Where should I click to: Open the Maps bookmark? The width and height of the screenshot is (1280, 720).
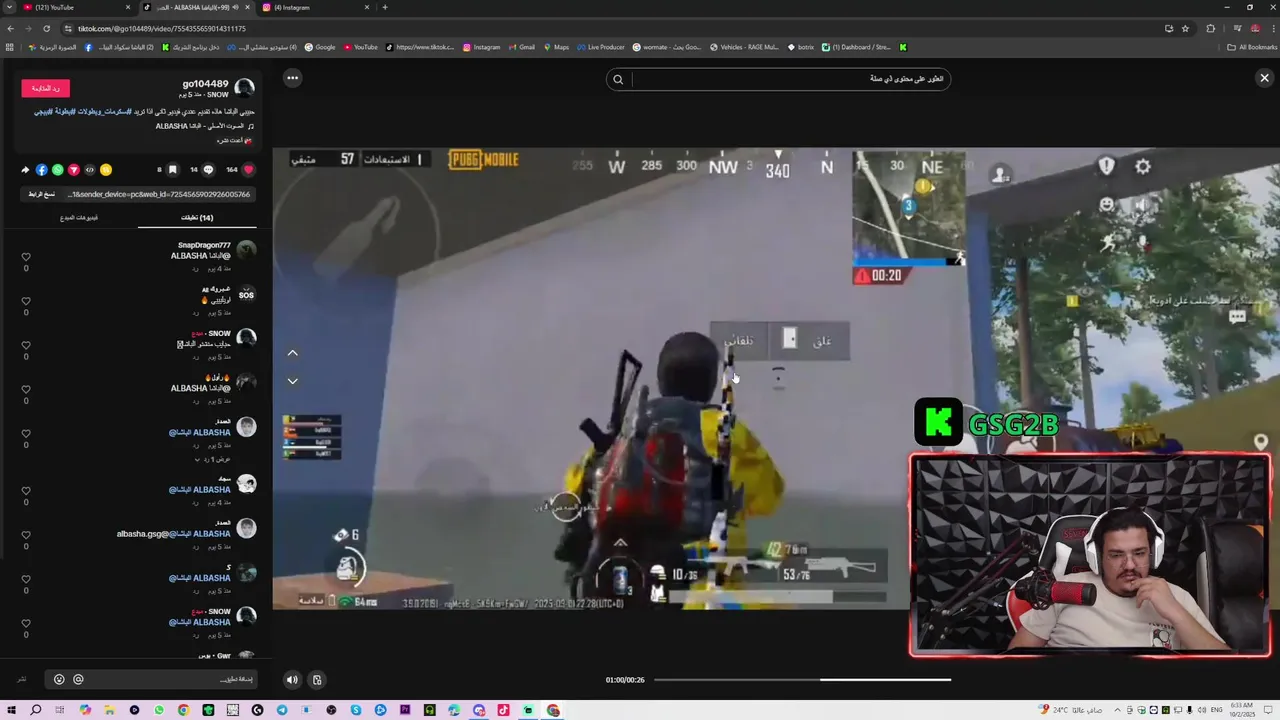pos(556,47)
